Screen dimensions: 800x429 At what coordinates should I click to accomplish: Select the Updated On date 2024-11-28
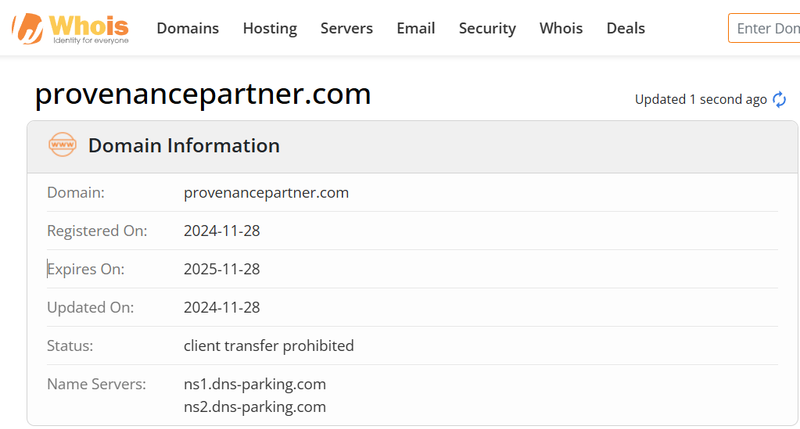point(222,307)
